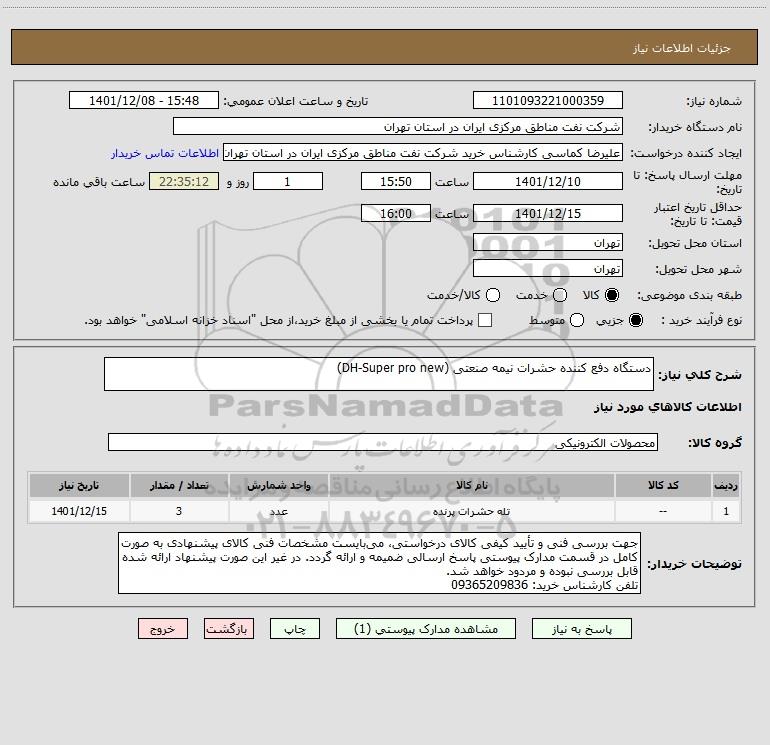Image resolution: width=770 pixels, height=745 pixels.
Task: Click the کد کالا column header
Action: click(x=663, y=485)
